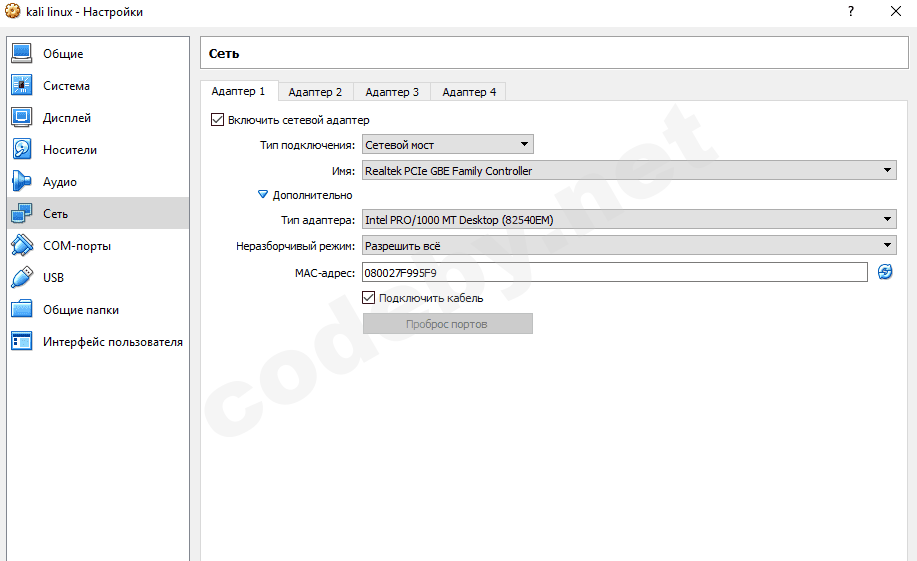Screen dimensions: 917x561
Task: Click the System (Система) chip icon
Action: coord(22,85)
